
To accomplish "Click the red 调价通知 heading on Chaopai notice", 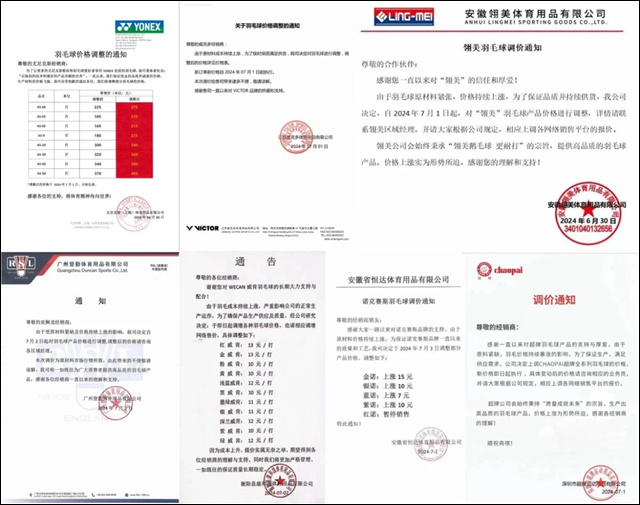I will (554, 300).
